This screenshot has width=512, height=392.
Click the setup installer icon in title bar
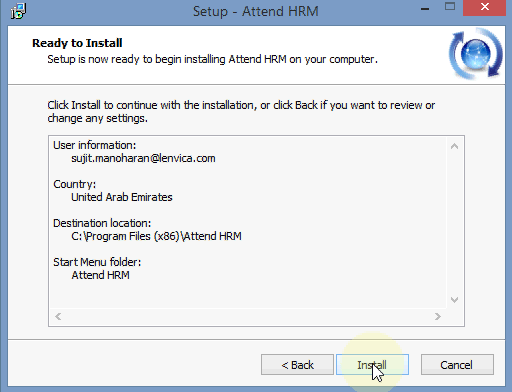pyautogui.click(x=18, y=11)
